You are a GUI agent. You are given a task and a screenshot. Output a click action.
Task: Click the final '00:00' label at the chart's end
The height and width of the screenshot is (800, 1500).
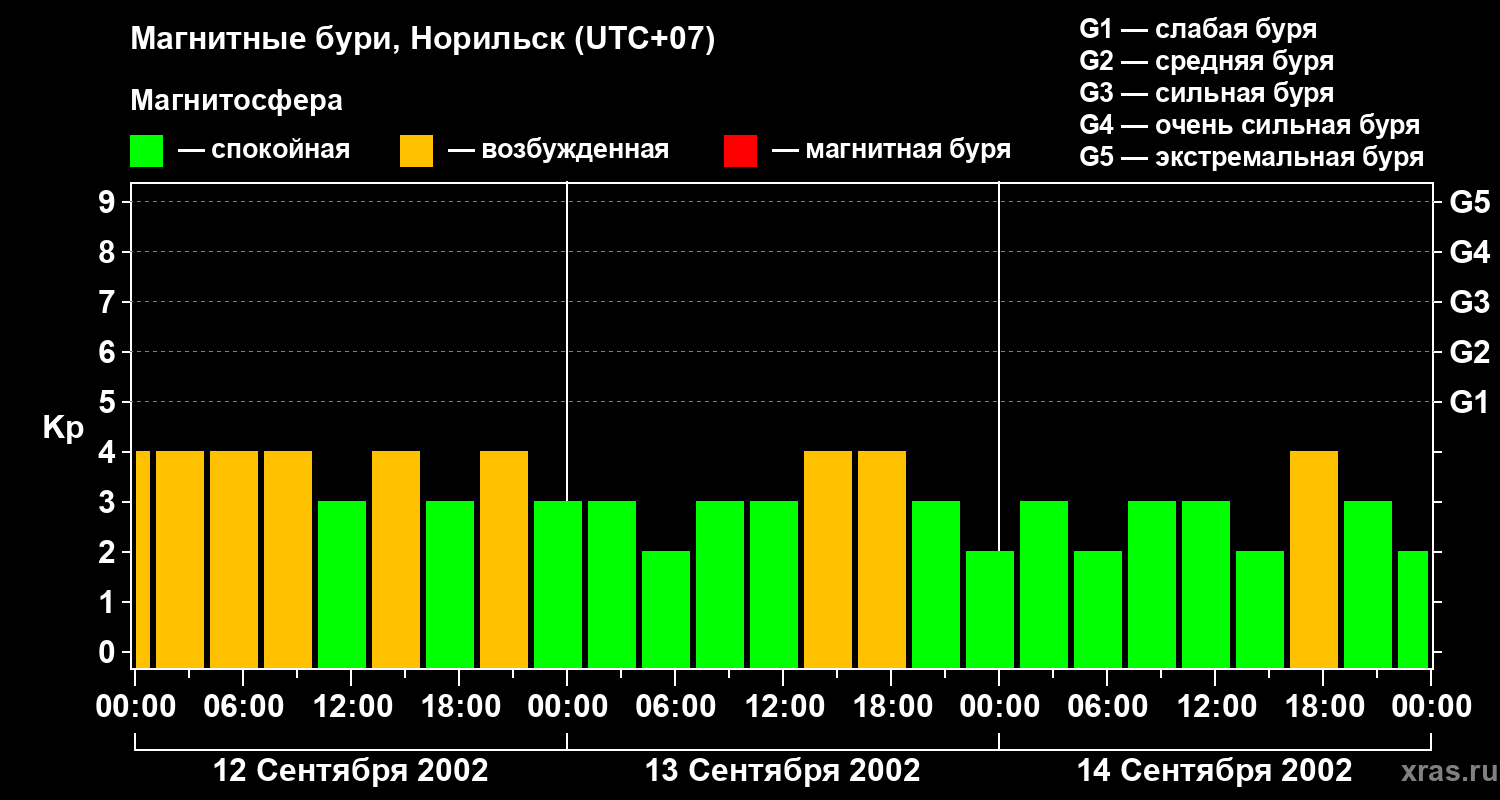(x=1431, y=707)
